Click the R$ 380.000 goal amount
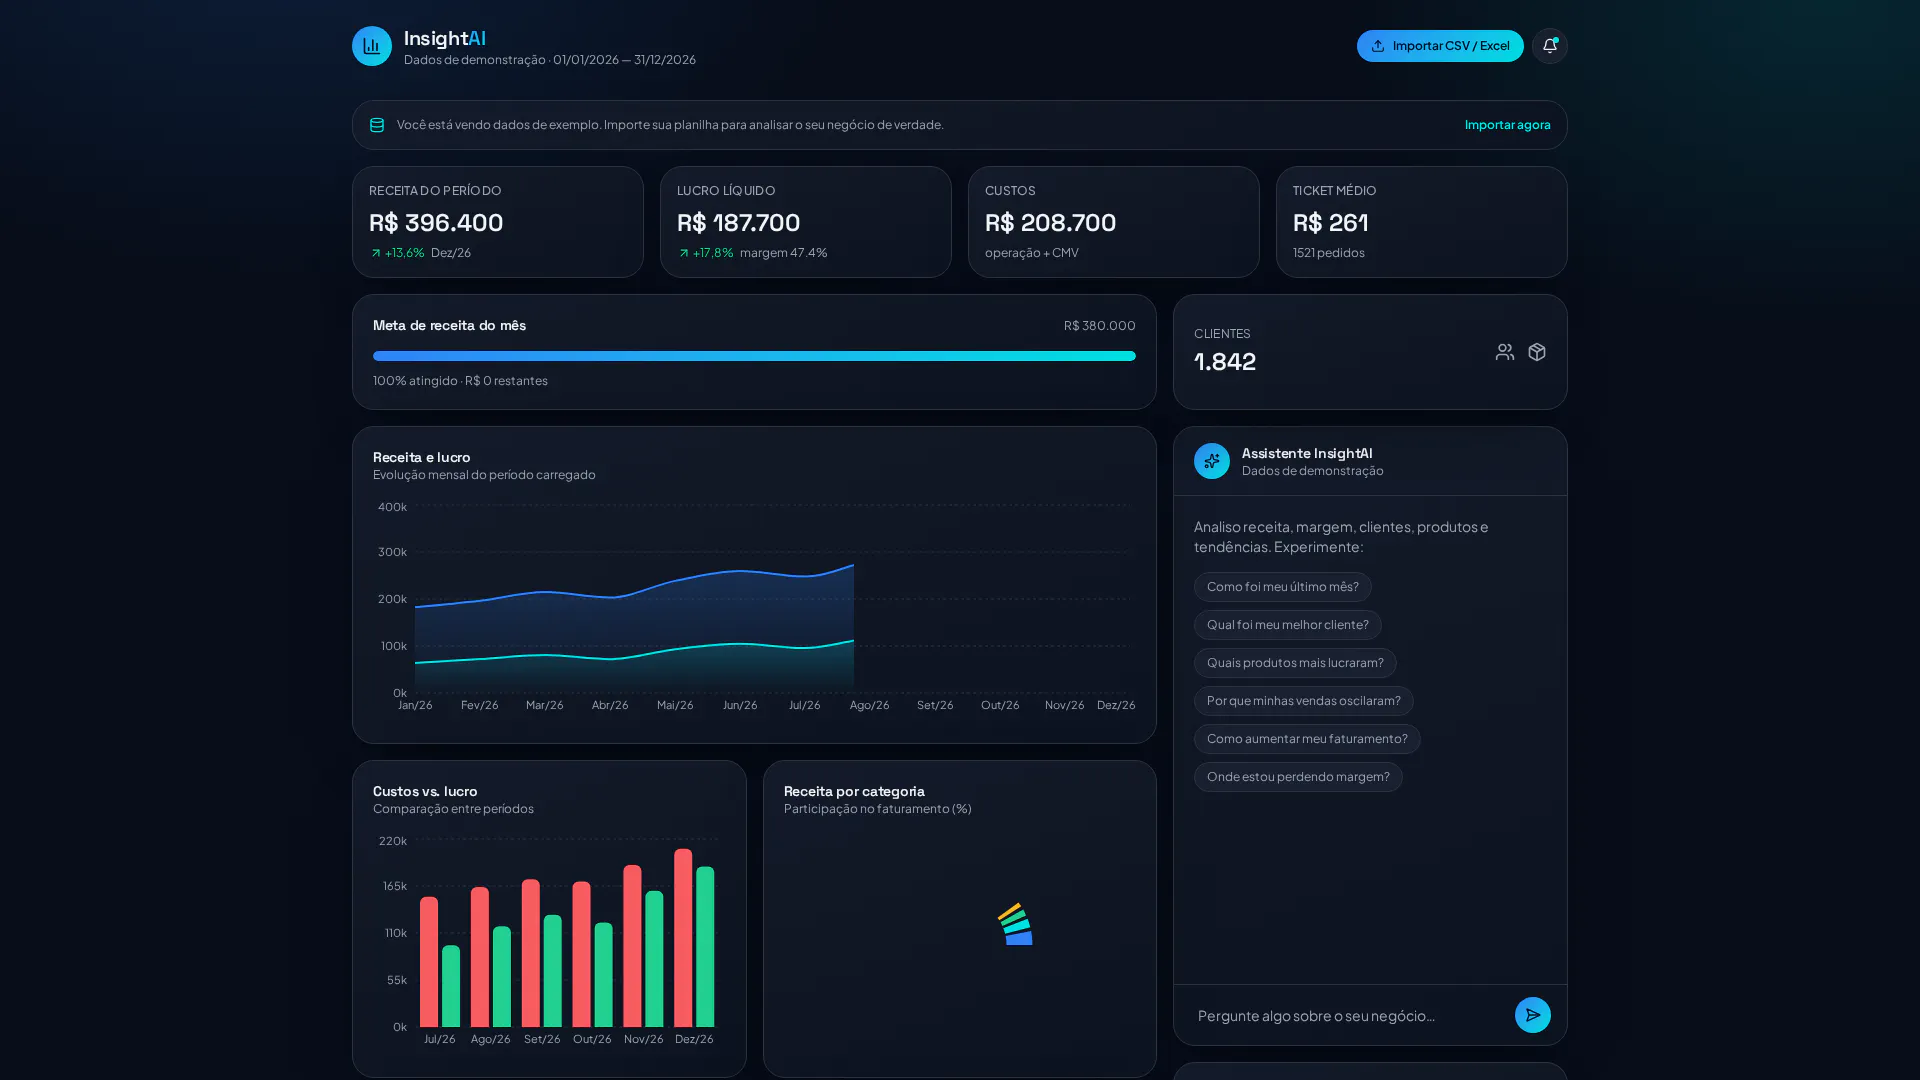 point(1100,326)
